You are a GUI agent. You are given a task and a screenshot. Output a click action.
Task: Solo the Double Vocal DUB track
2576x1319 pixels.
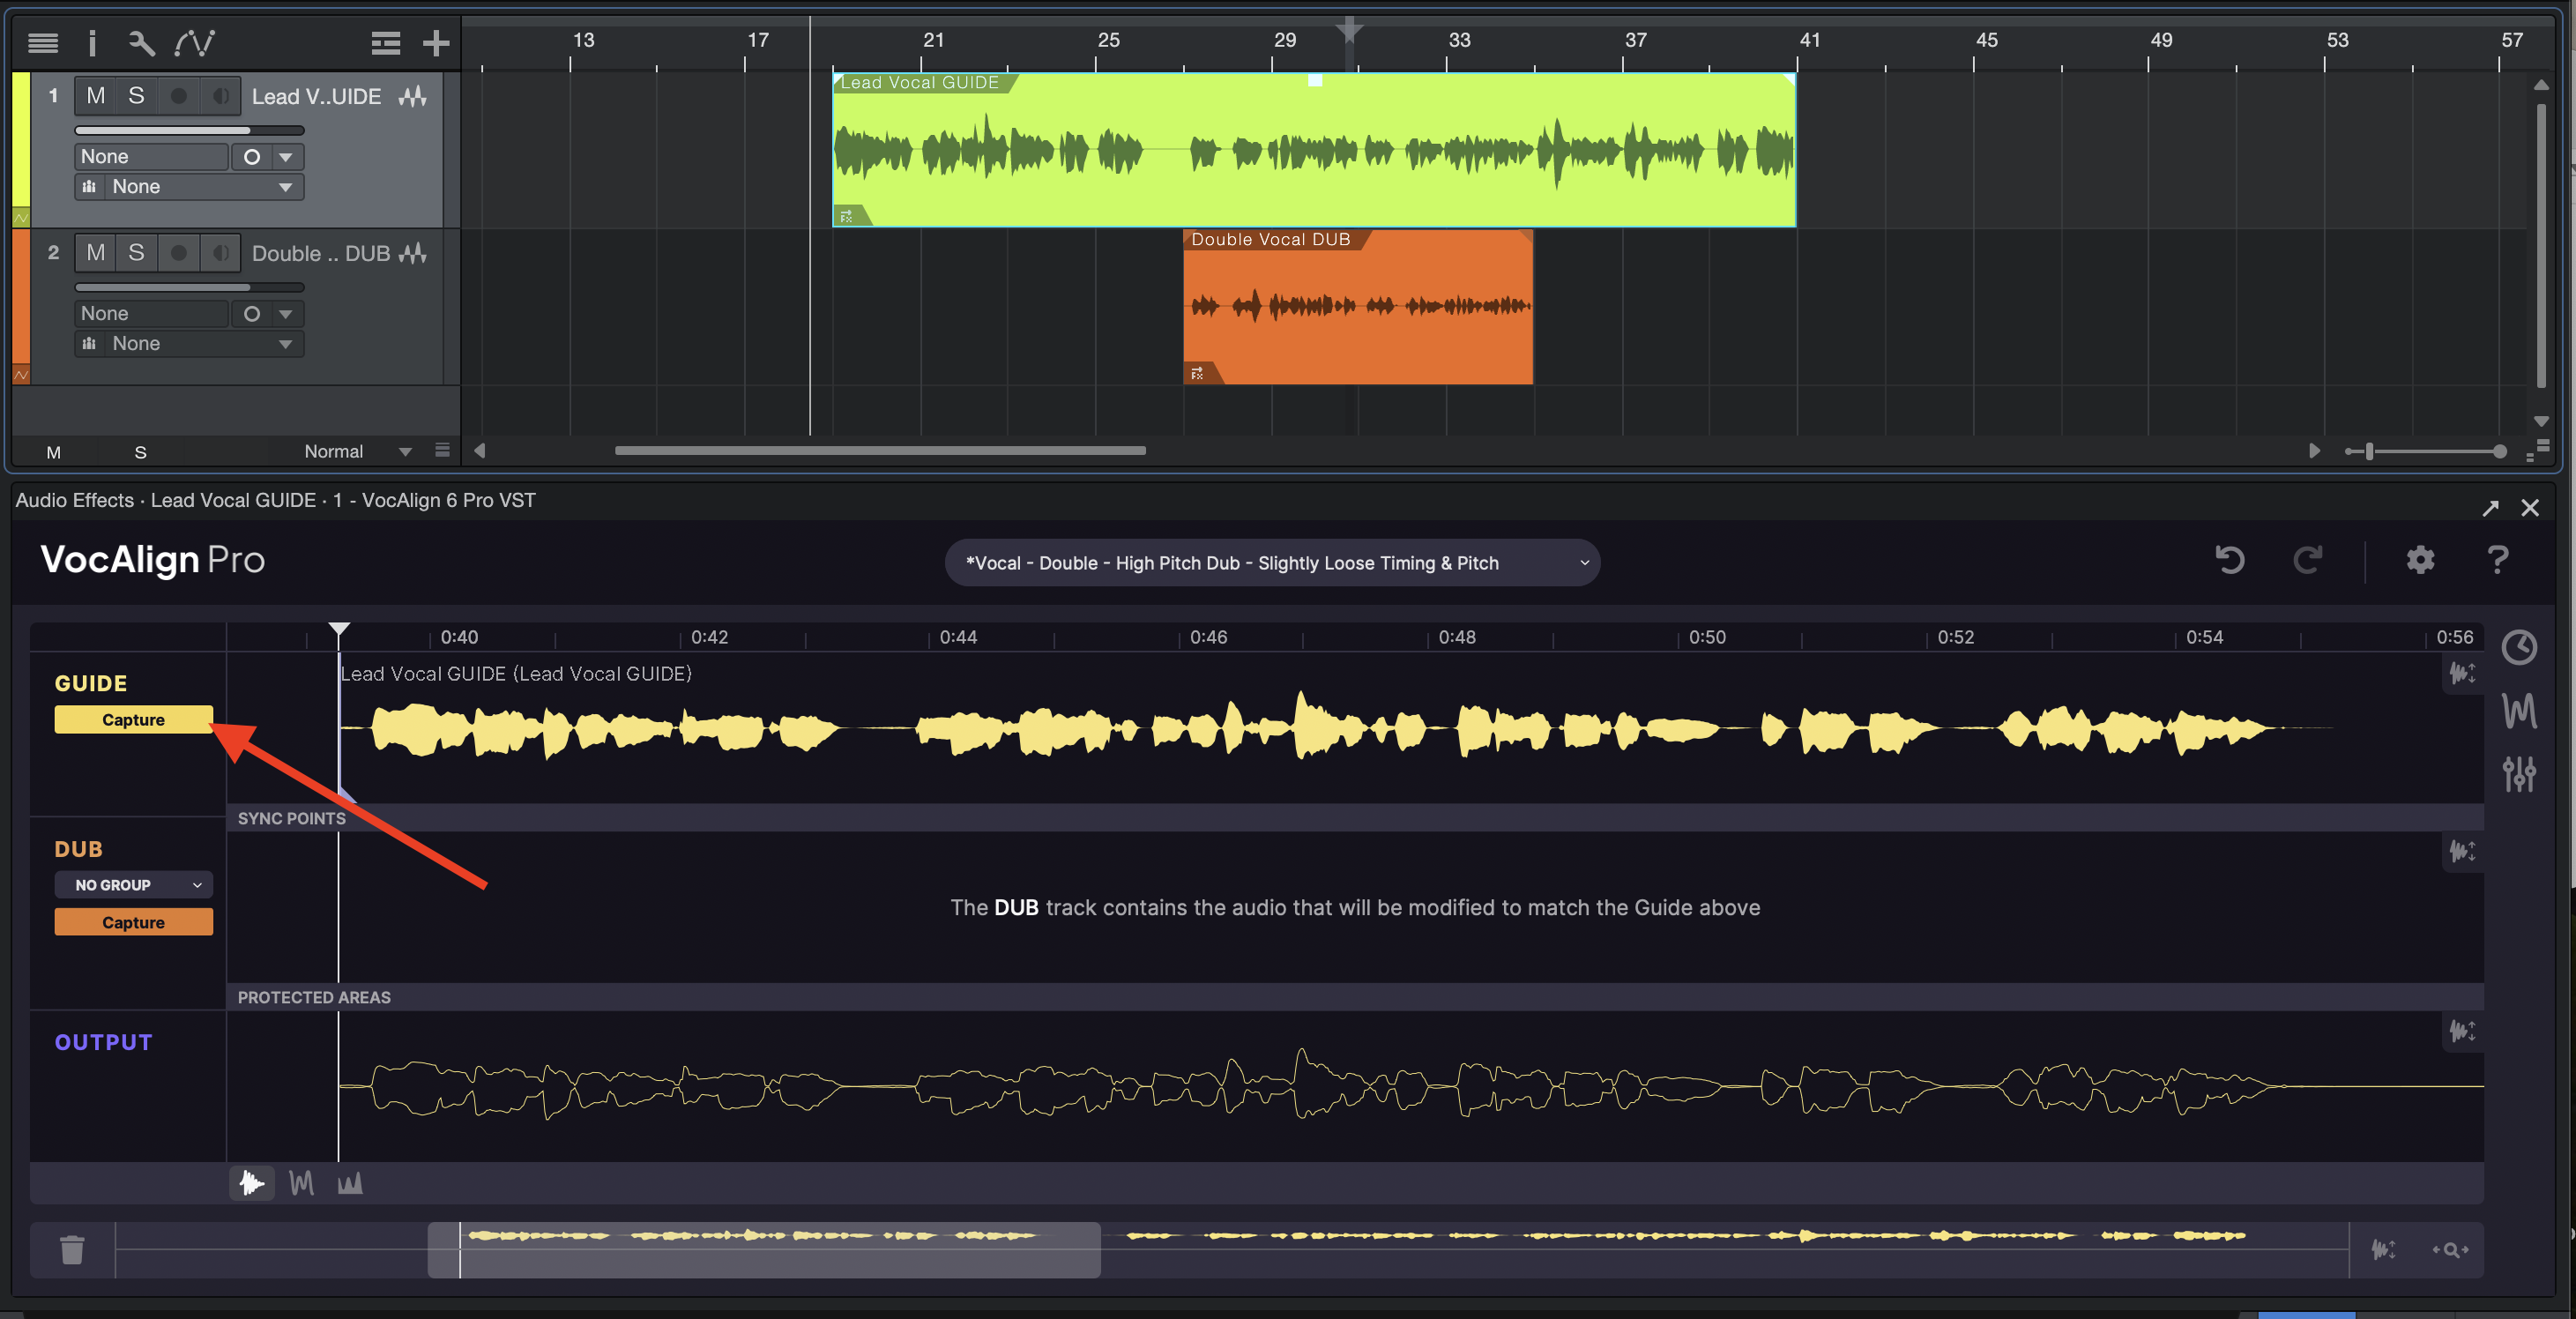[137, 252]
